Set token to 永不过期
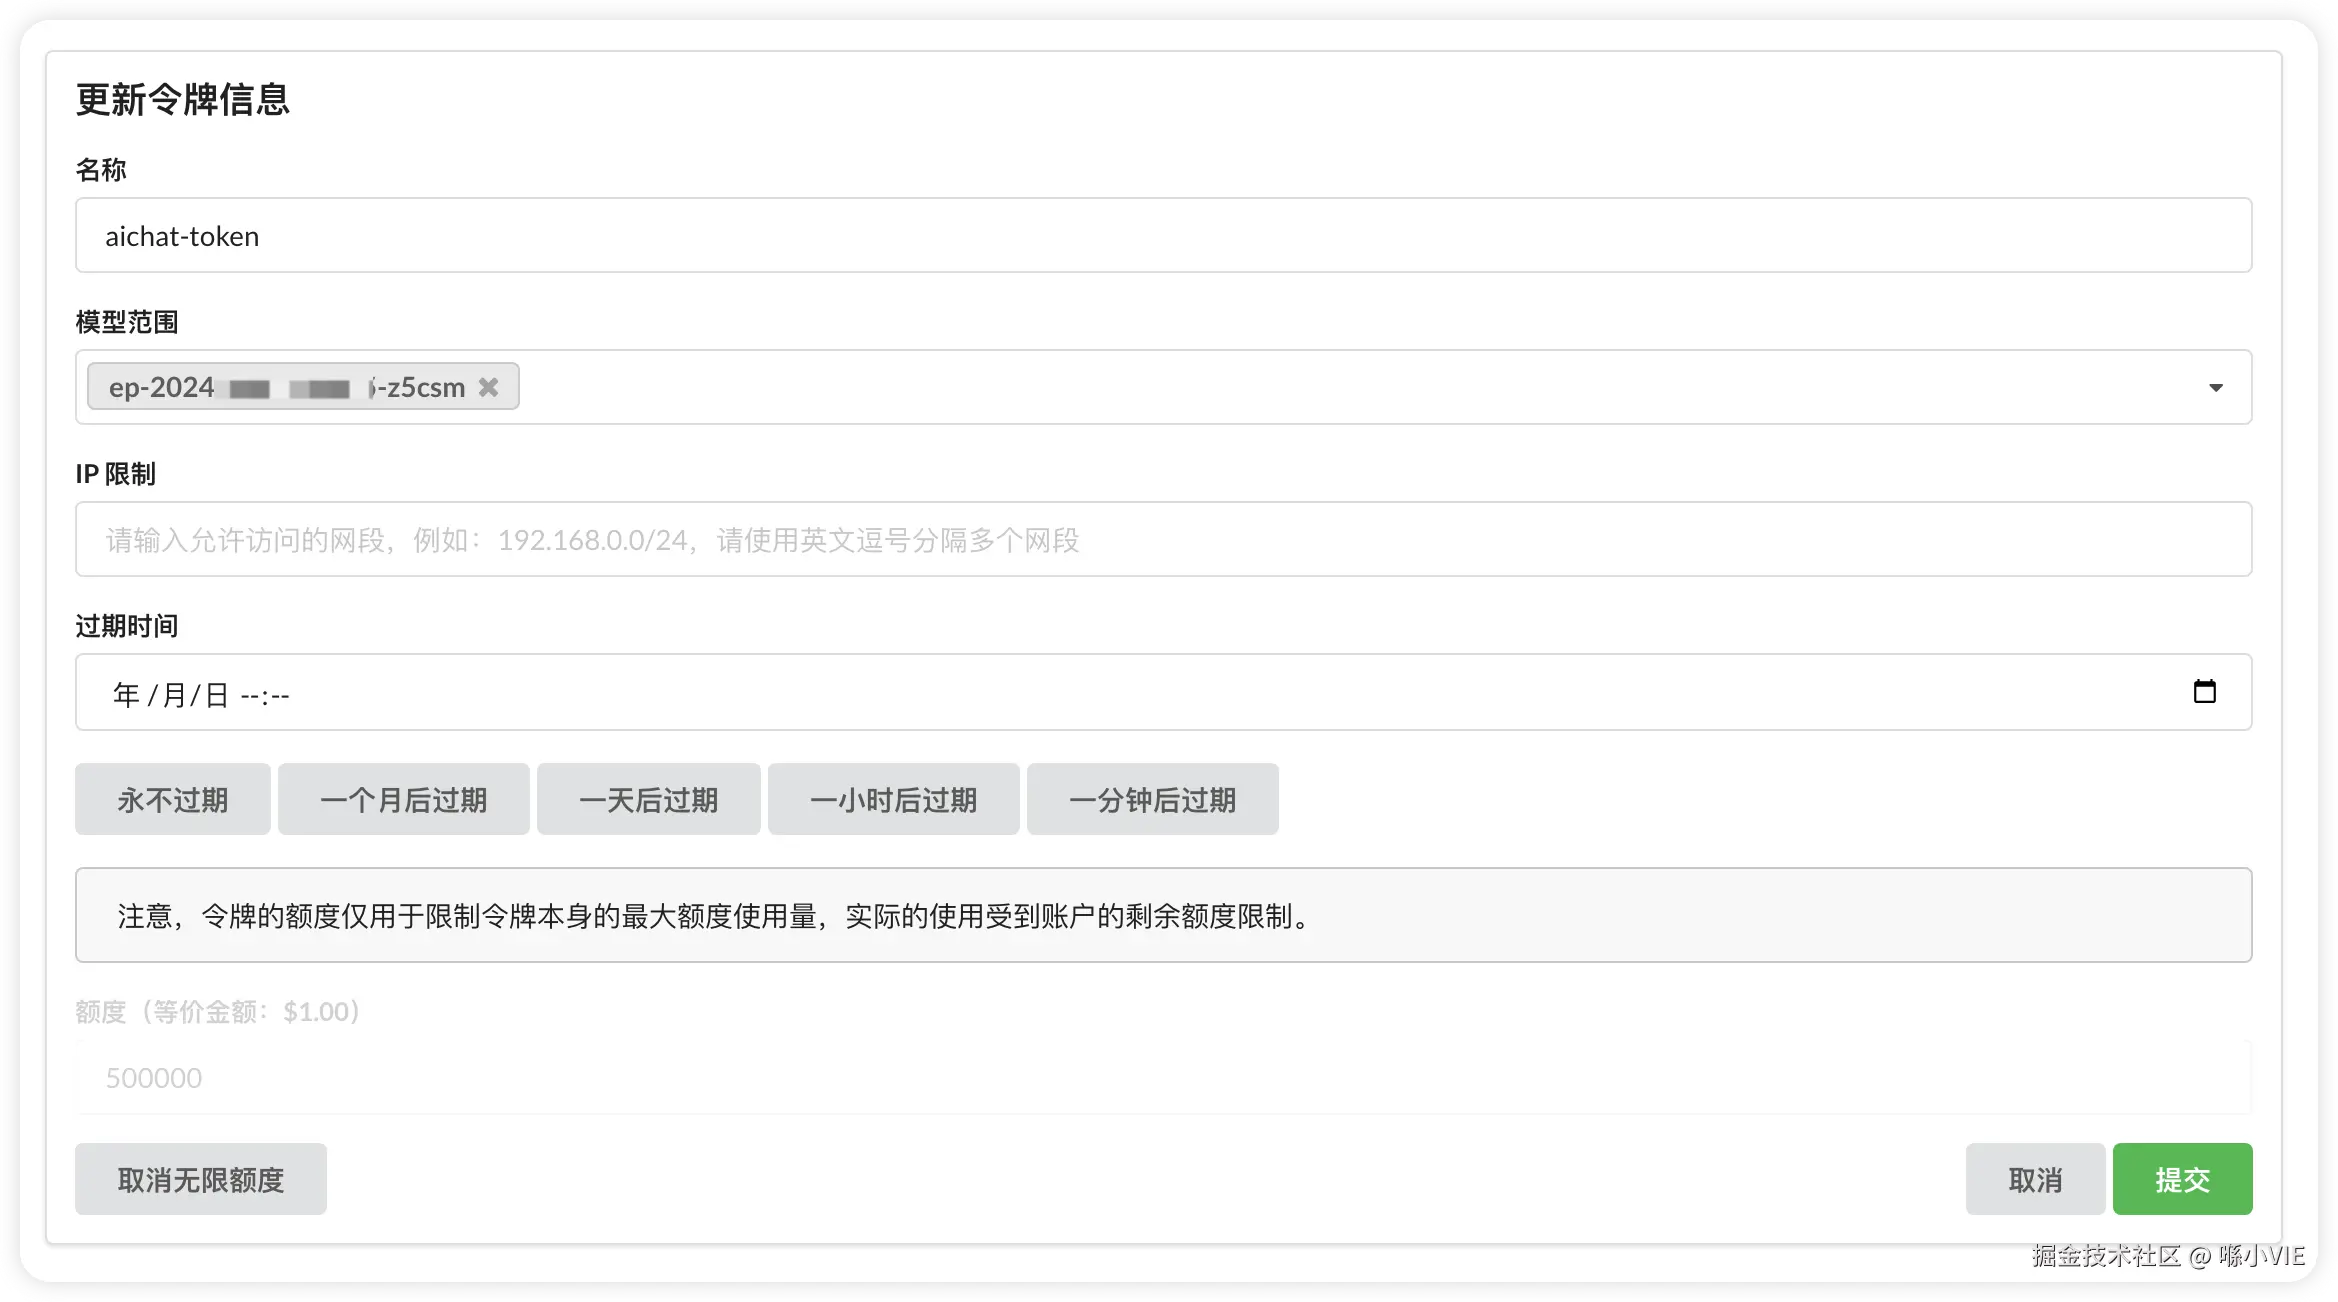The image size is (2338, 1302). [172, 800]
